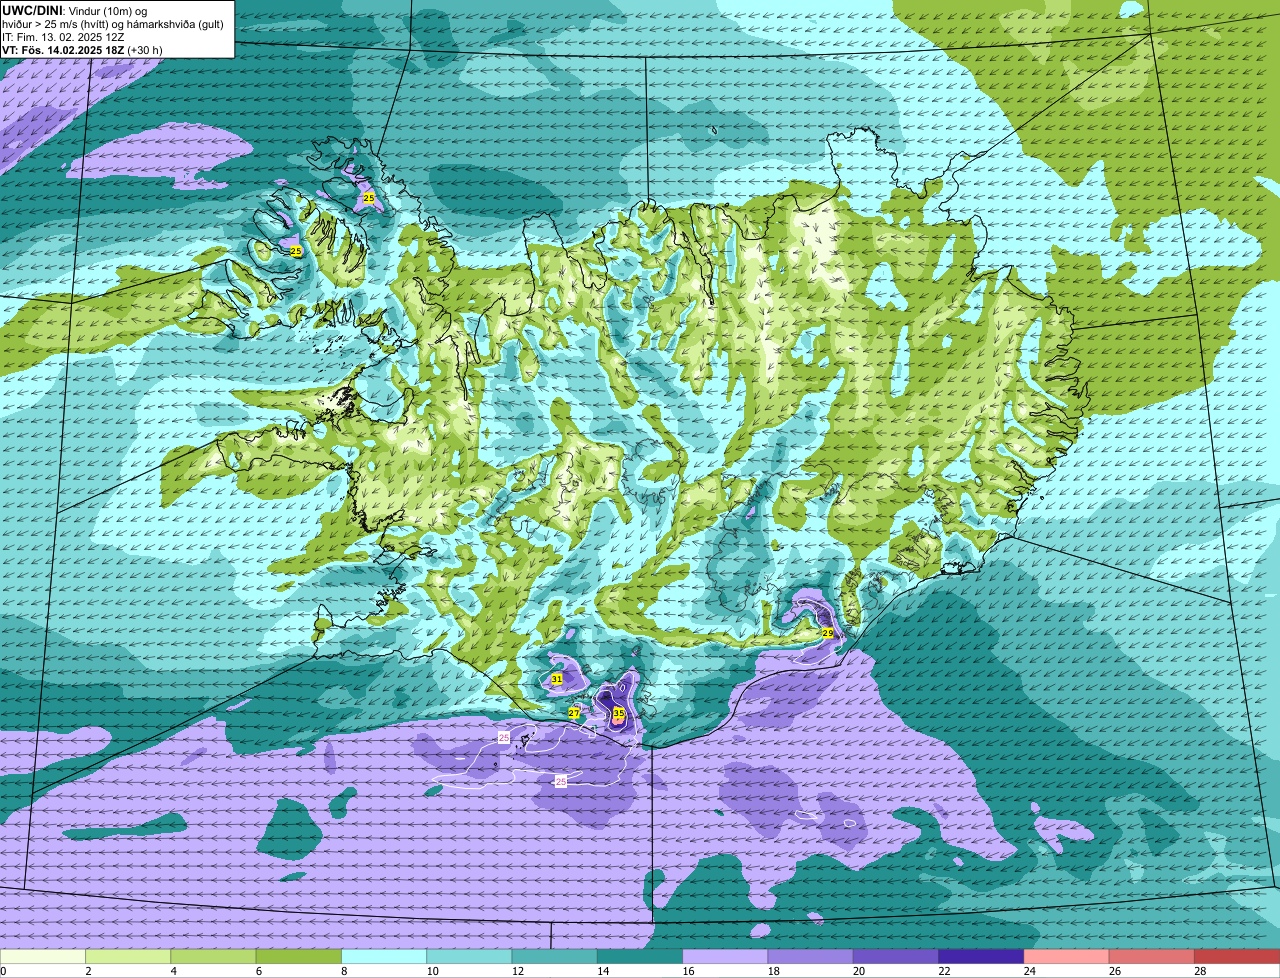The height and width of the screenshot is (978, 1280).
Task: Click the white 25 contour label beside the 27 marker
Action: 504,737
